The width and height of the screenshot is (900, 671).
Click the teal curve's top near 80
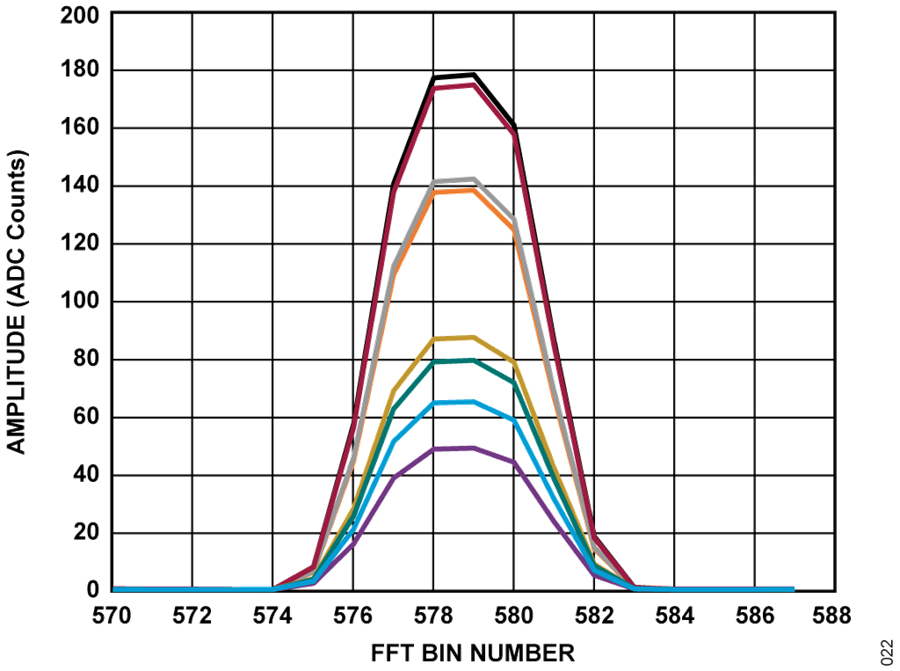tap(454, 361)
